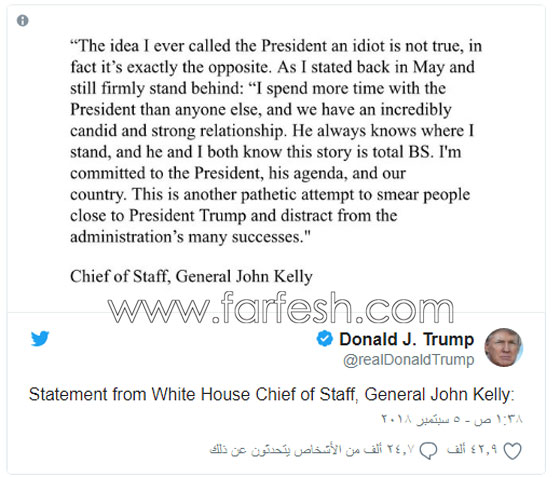Open the embedded John Kelly statement image
Viewport: 560px width, 477px height.
tap(276, 159)
